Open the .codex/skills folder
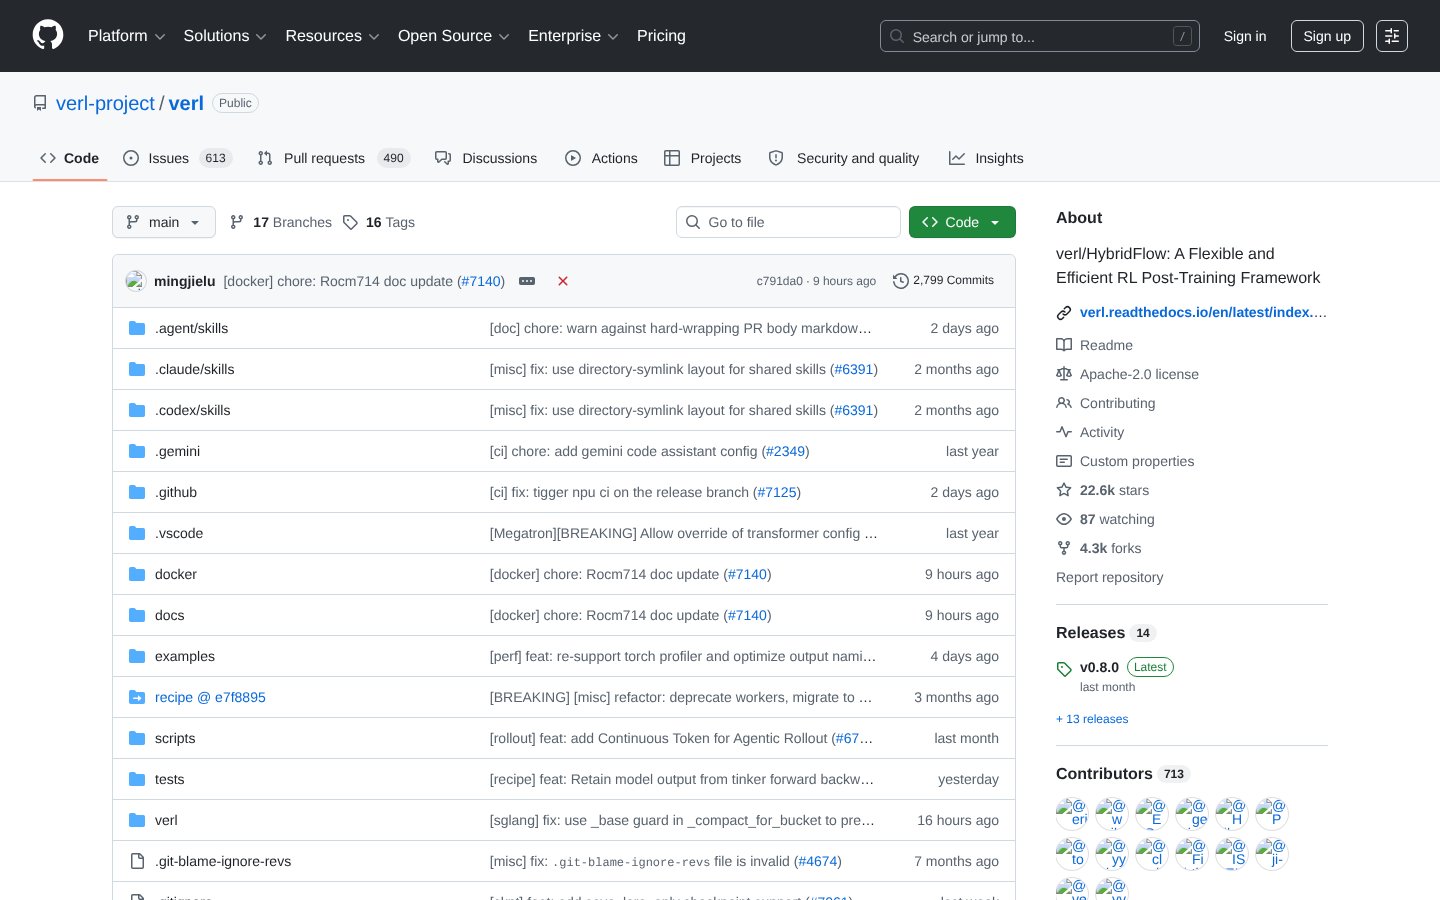1440x900 pixels. point(193,410)
